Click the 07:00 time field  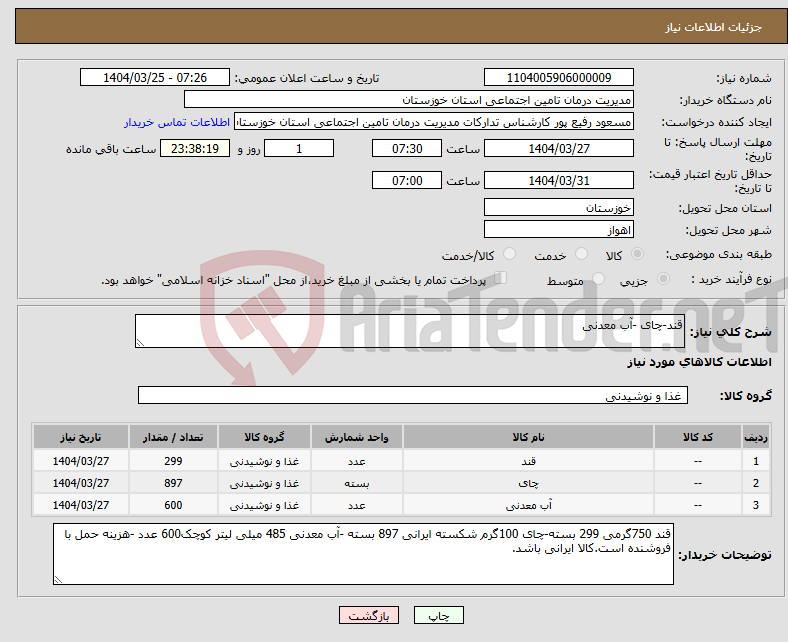407,180
